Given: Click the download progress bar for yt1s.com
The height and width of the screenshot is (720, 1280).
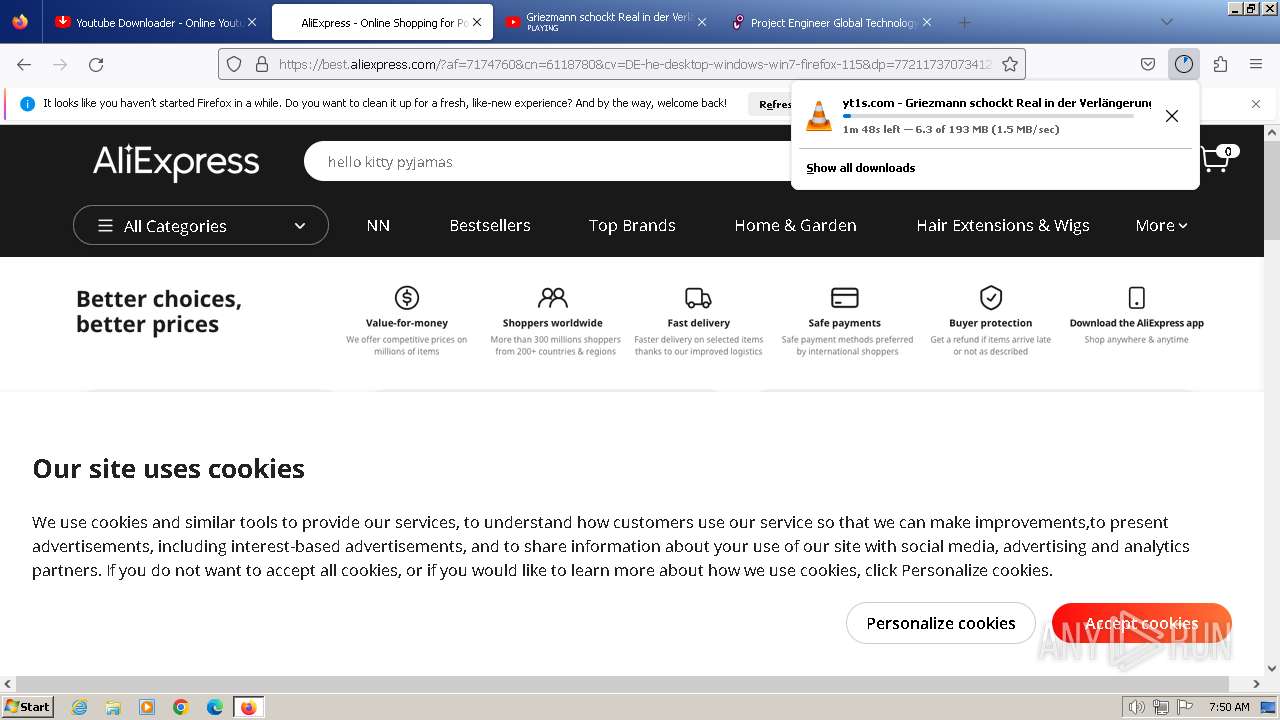Looking at the screenshot, I should (988, 116).
